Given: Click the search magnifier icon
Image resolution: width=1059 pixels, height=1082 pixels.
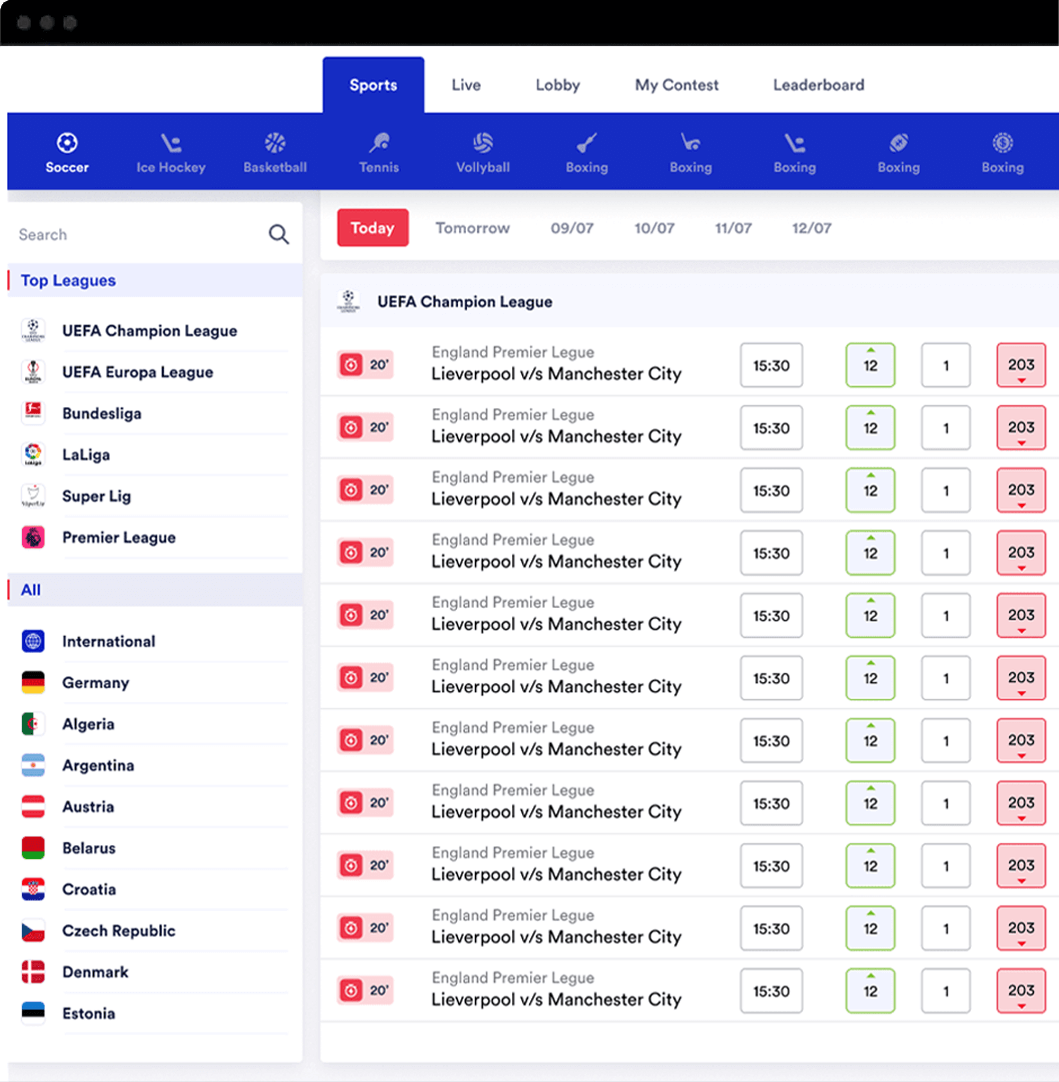Looking at the screenshot, I should [278, 233].
